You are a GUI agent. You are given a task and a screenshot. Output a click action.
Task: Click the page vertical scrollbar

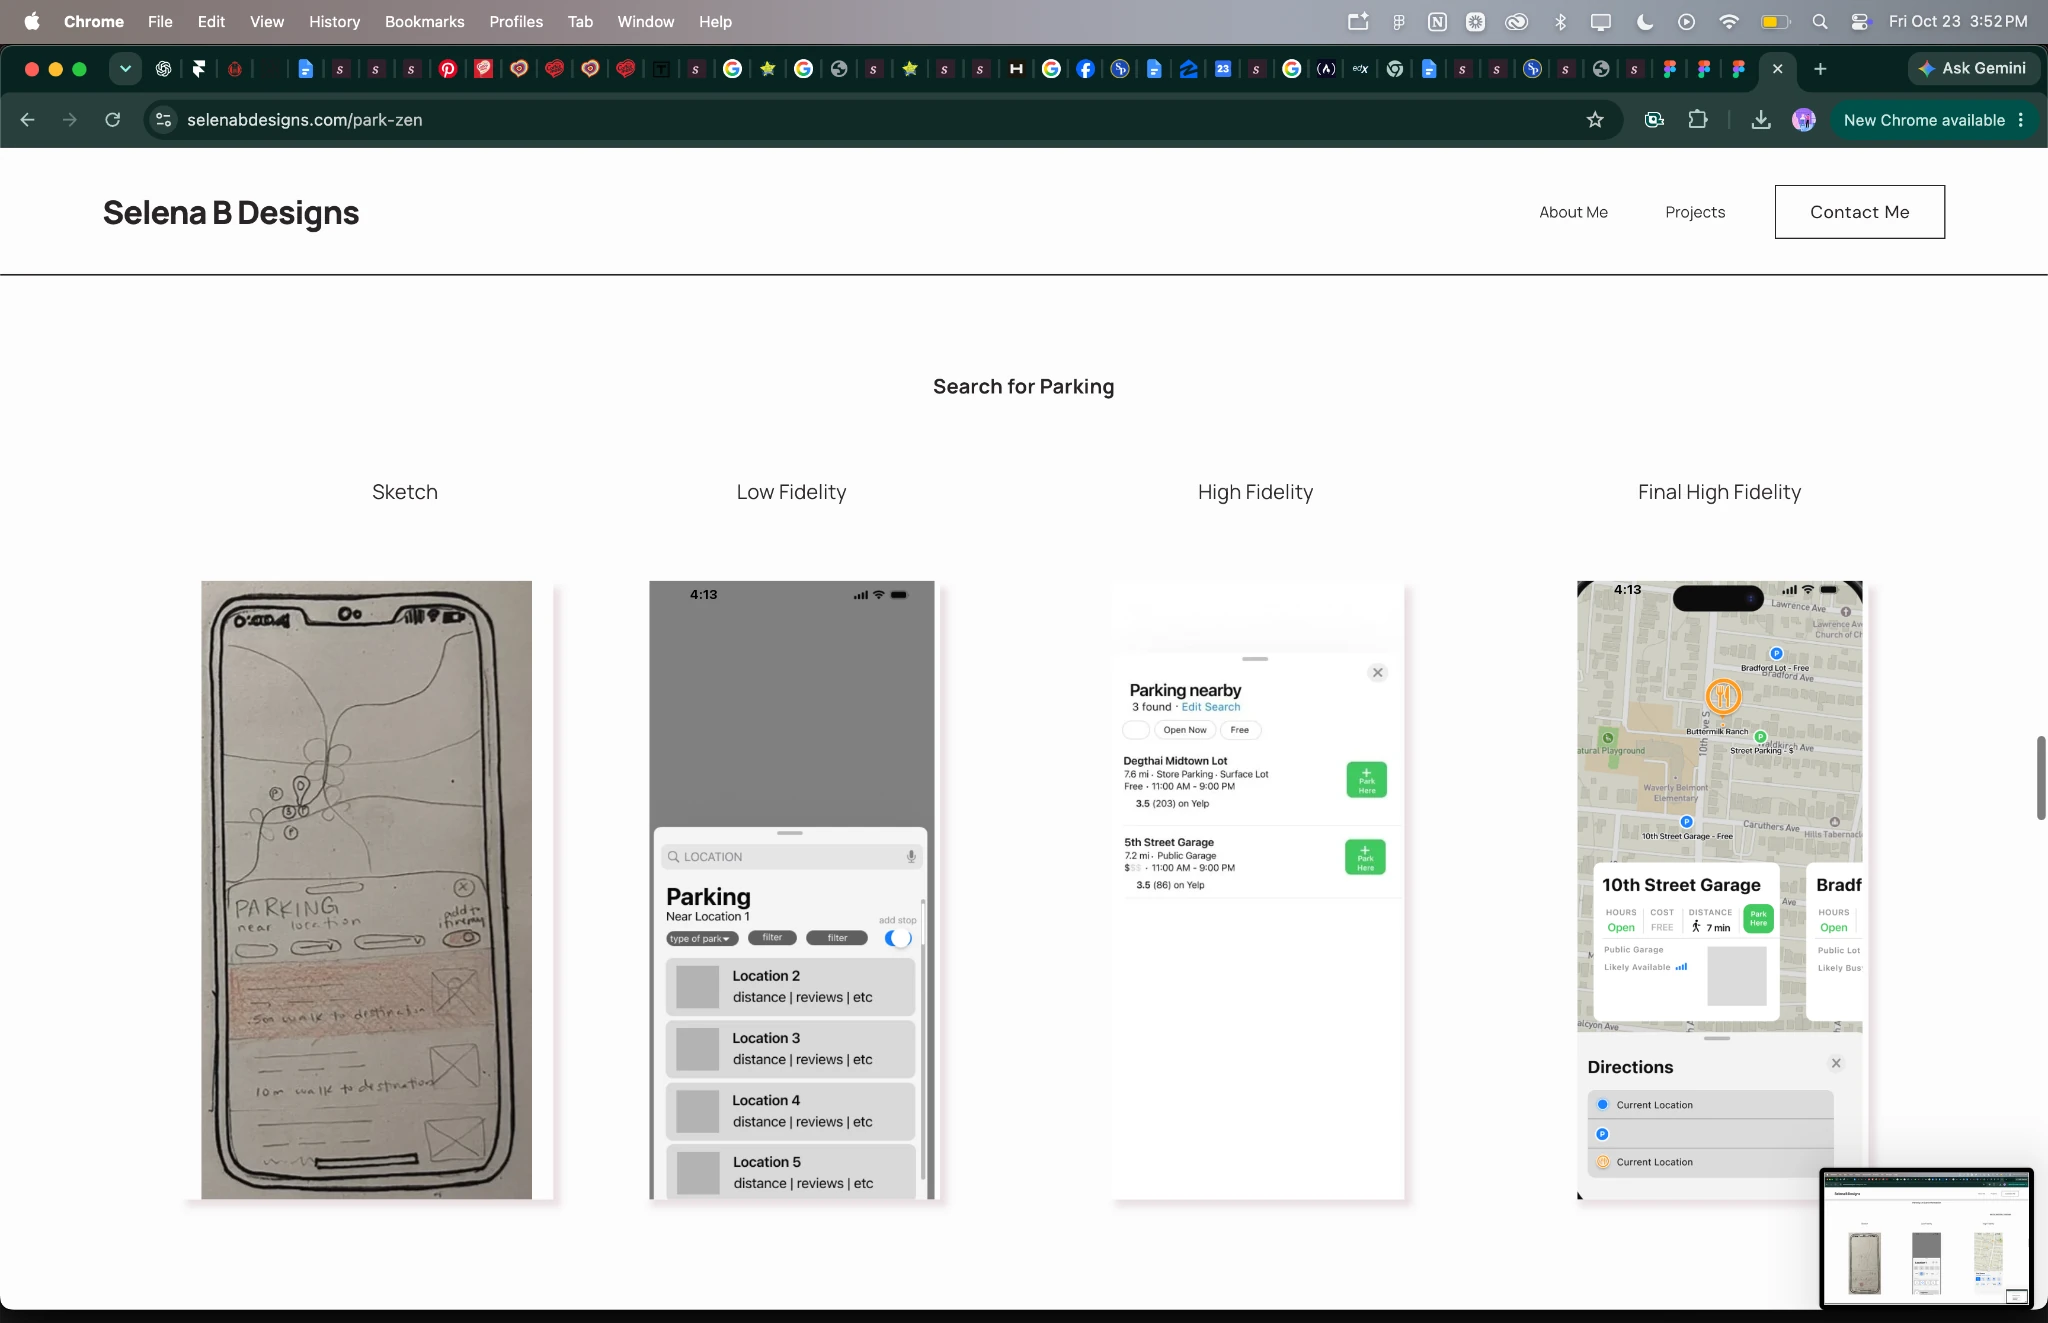point(2041,778)
